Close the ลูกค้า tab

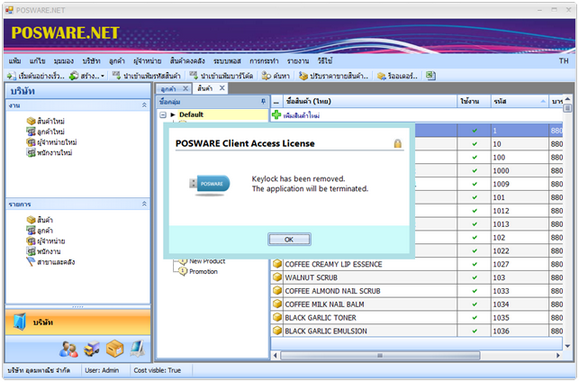coord(185,88)
